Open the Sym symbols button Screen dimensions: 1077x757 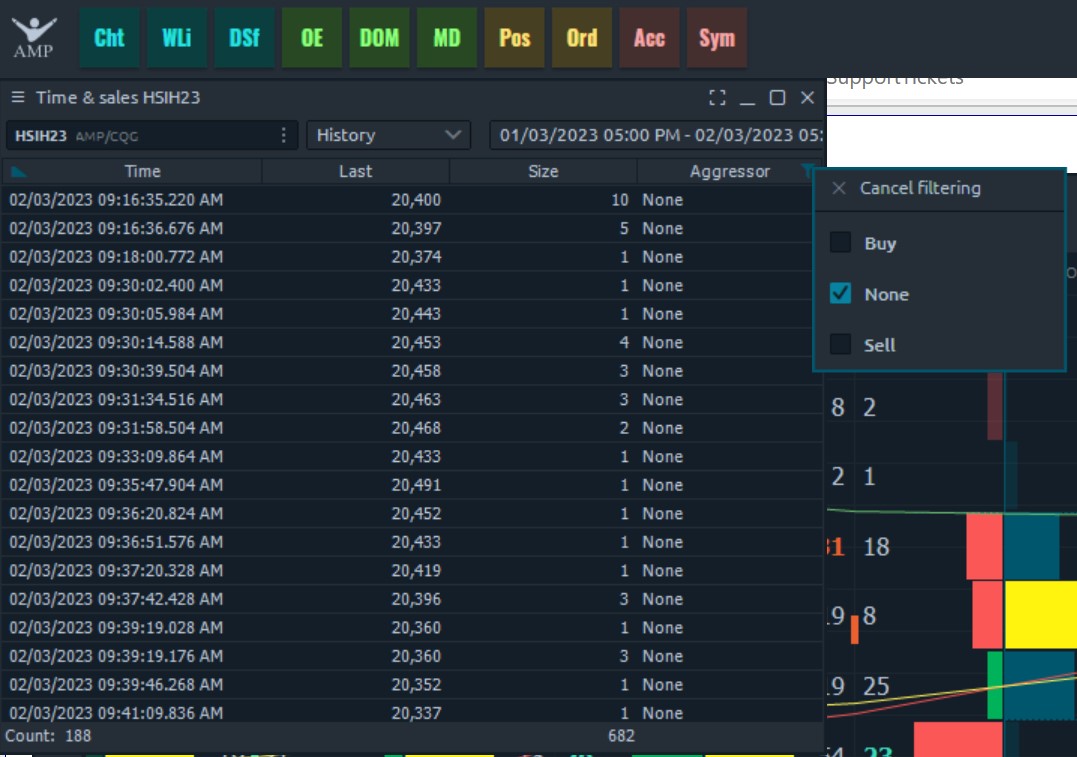pyautogui.click(x=717, y=38)
